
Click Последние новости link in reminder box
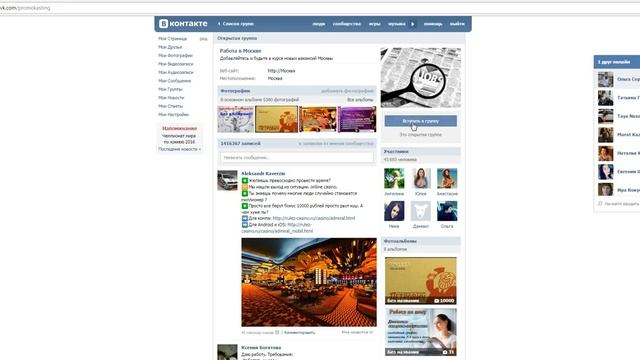point(179,149)
